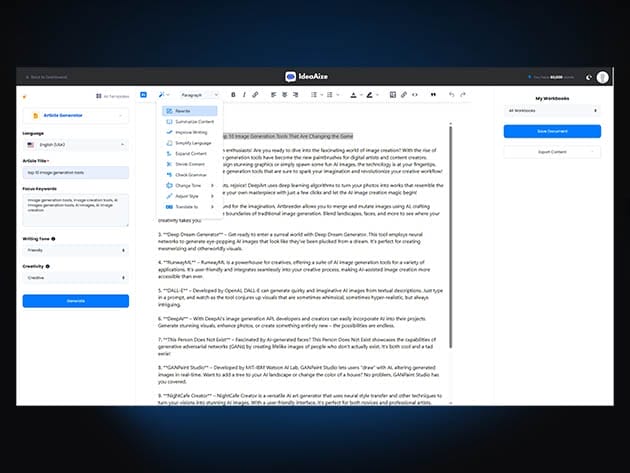This screenshot has height=473, width=630.
Task: Toggle dark mode moon icon
Action: pos(587,77)
